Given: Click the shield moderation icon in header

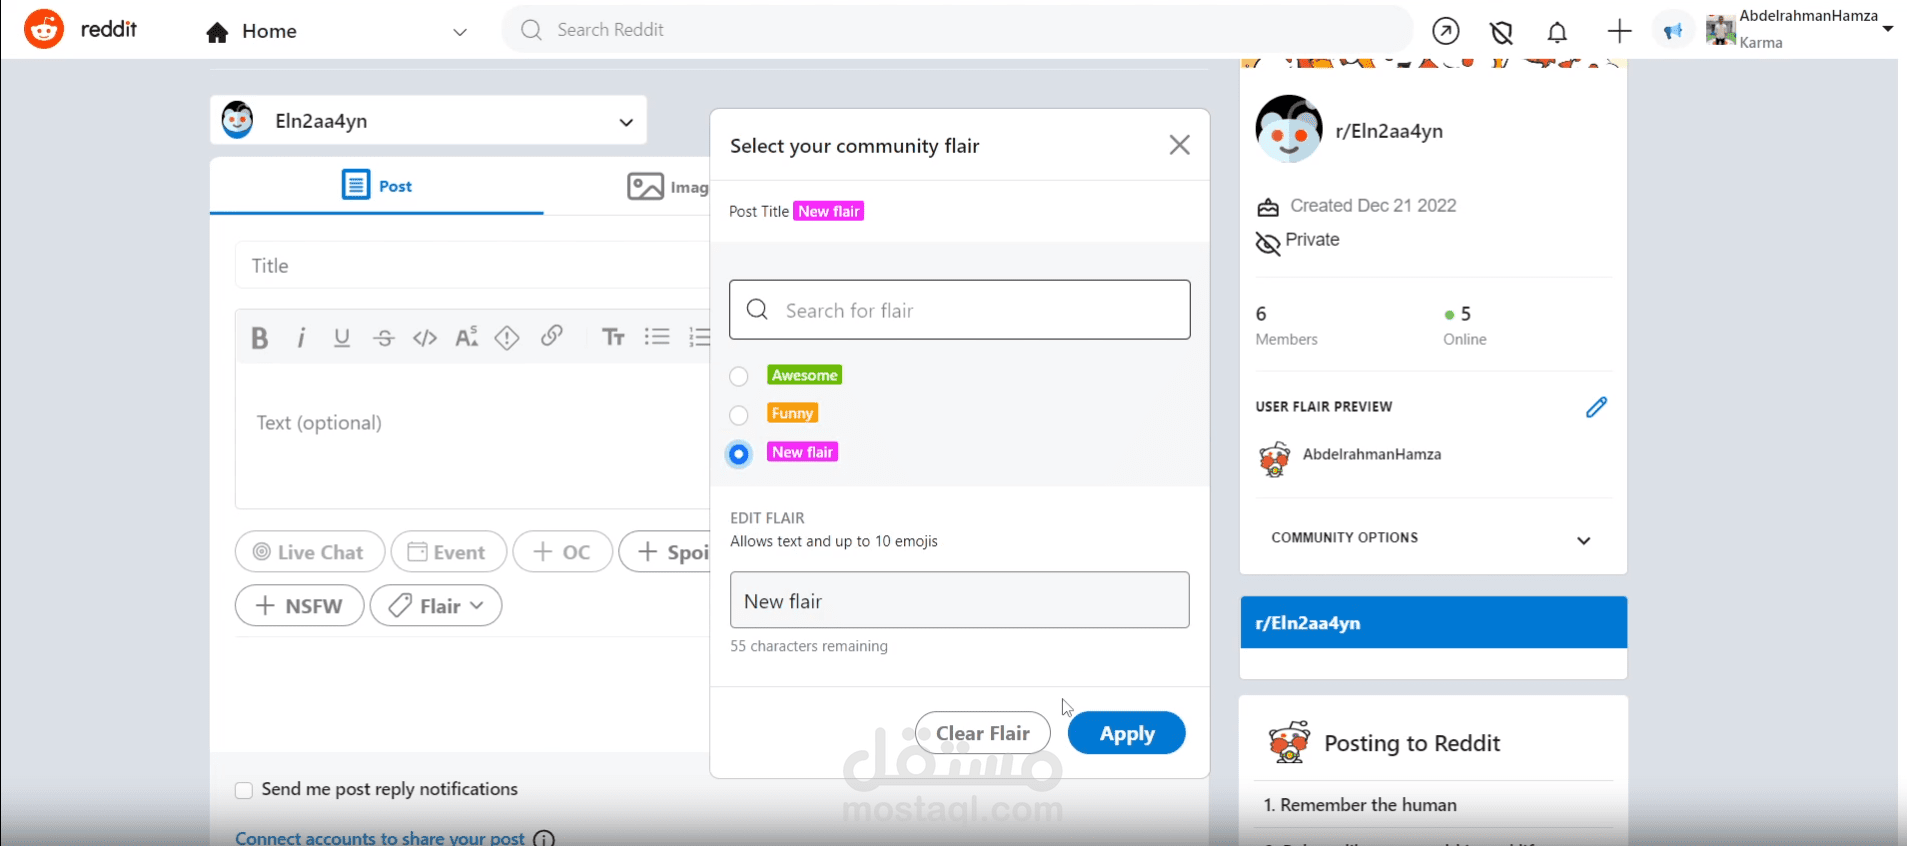Looking at the screenshot, I should pyautogui.click(x=1501, y=32).
